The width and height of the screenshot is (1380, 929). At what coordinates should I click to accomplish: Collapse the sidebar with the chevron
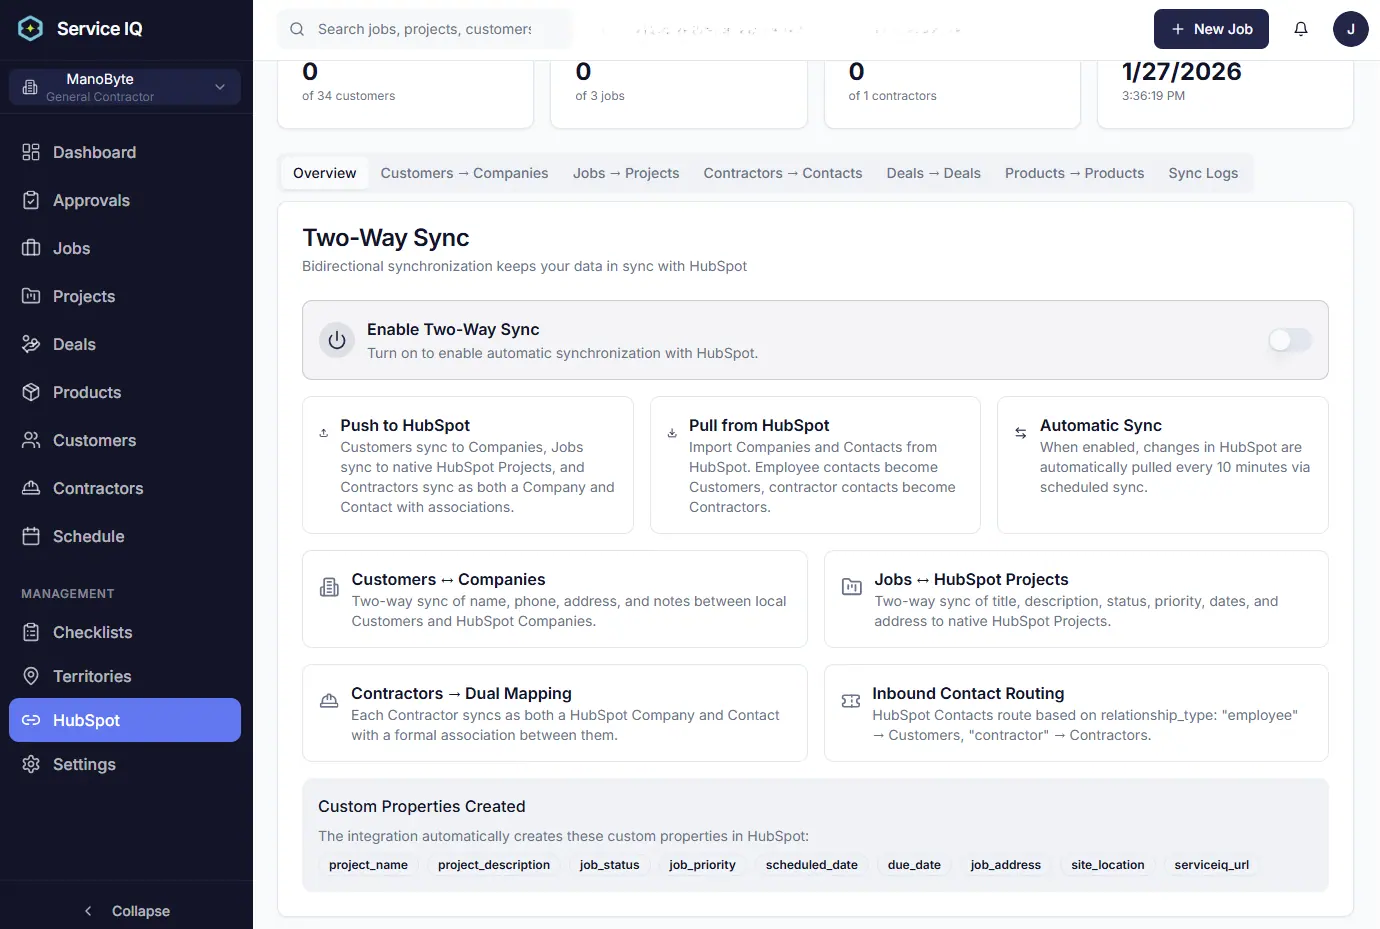[88, 911]
